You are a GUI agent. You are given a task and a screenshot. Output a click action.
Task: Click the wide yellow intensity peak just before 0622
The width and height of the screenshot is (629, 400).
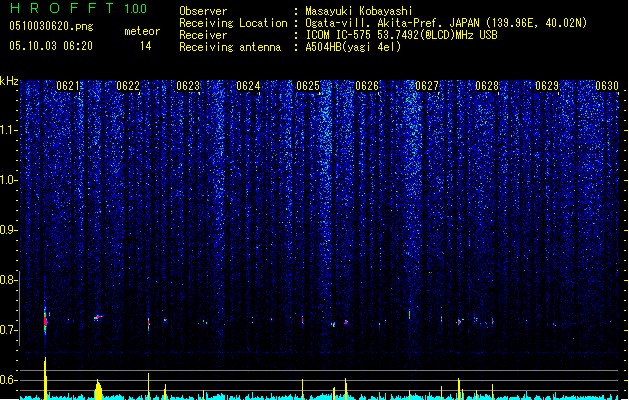pos(98,389)
